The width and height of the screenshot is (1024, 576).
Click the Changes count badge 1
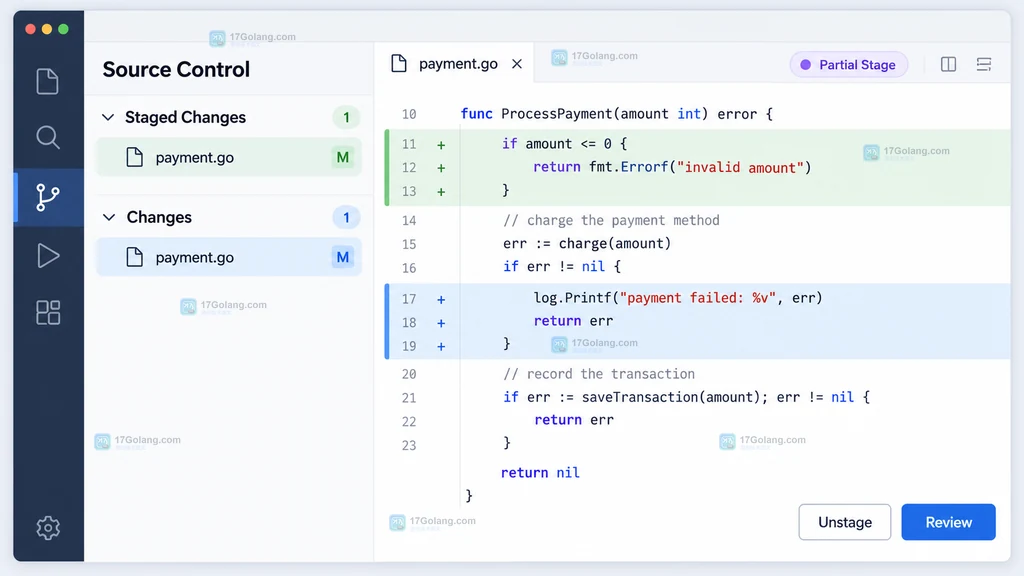click(346, 217)
